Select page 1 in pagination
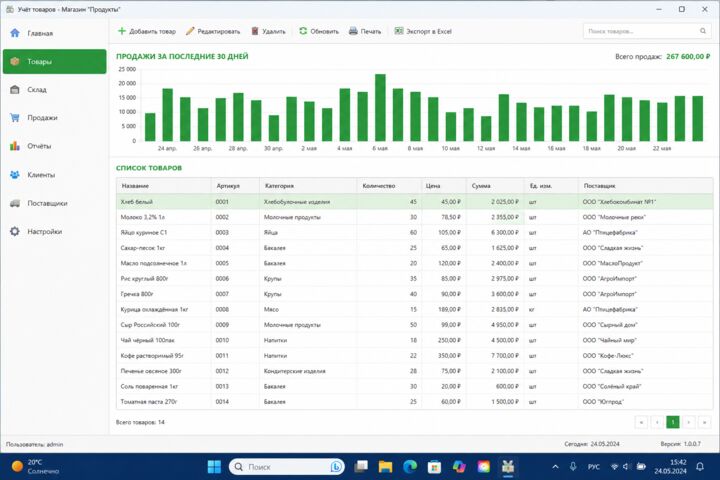Screen dimensions: 720x480 coord(673,422)
